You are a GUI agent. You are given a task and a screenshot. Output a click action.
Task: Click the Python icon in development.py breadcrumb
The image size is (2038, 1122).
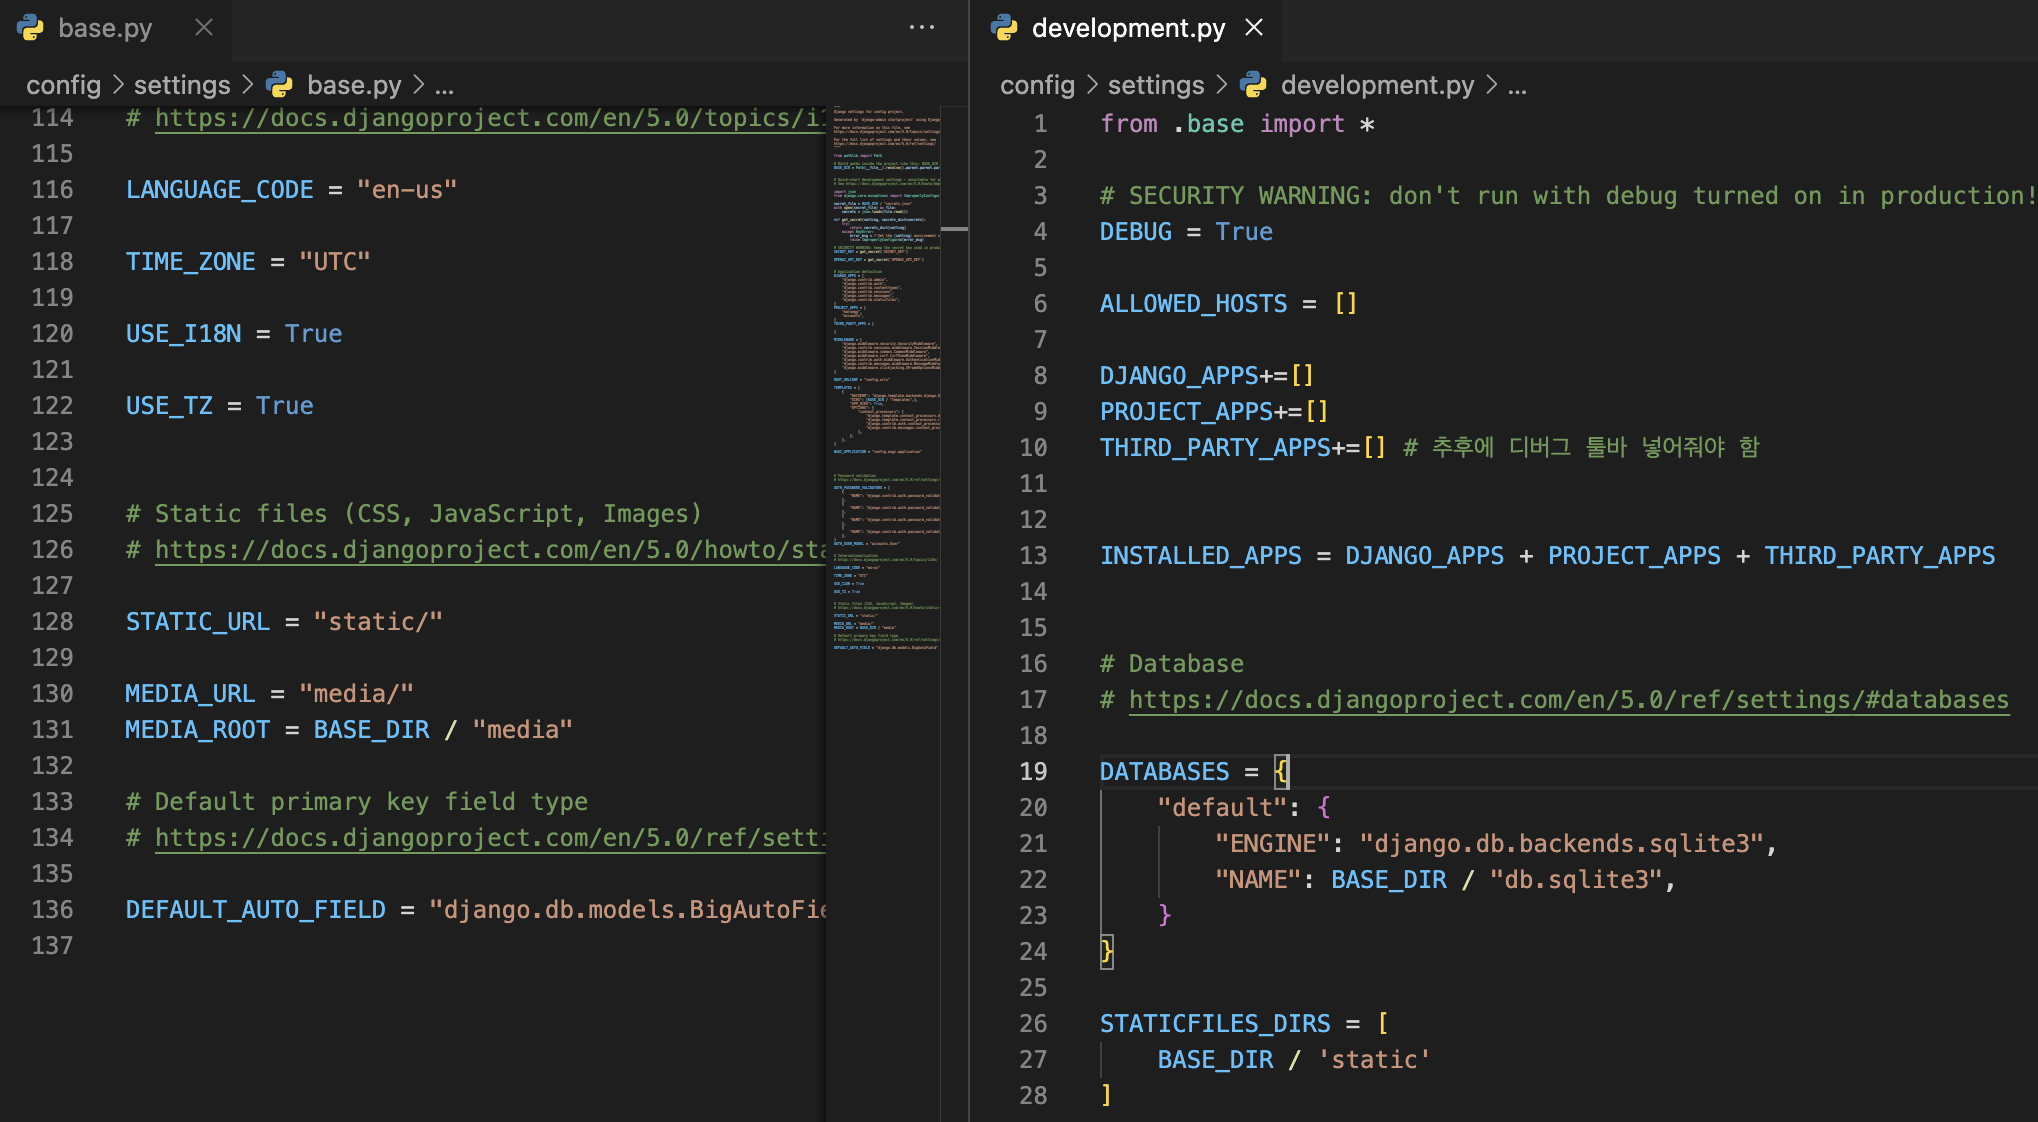point(1253,85)
